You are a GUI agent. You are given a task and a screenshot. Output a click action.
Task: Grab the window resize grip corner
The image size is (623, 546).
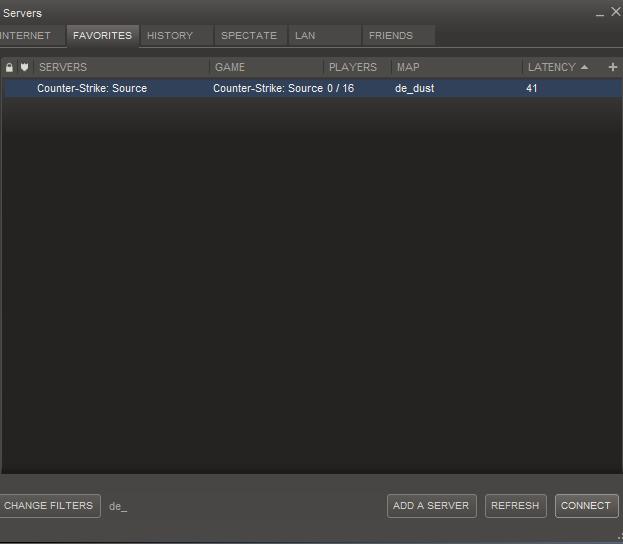point(619,537)
